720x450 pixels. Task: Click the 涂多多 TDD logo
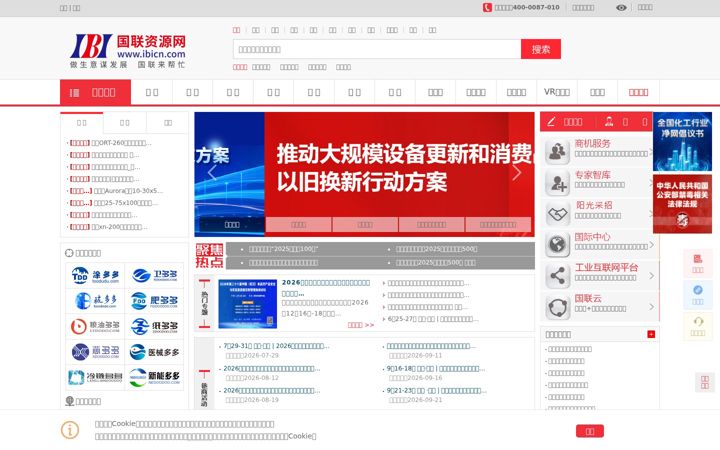95,275
